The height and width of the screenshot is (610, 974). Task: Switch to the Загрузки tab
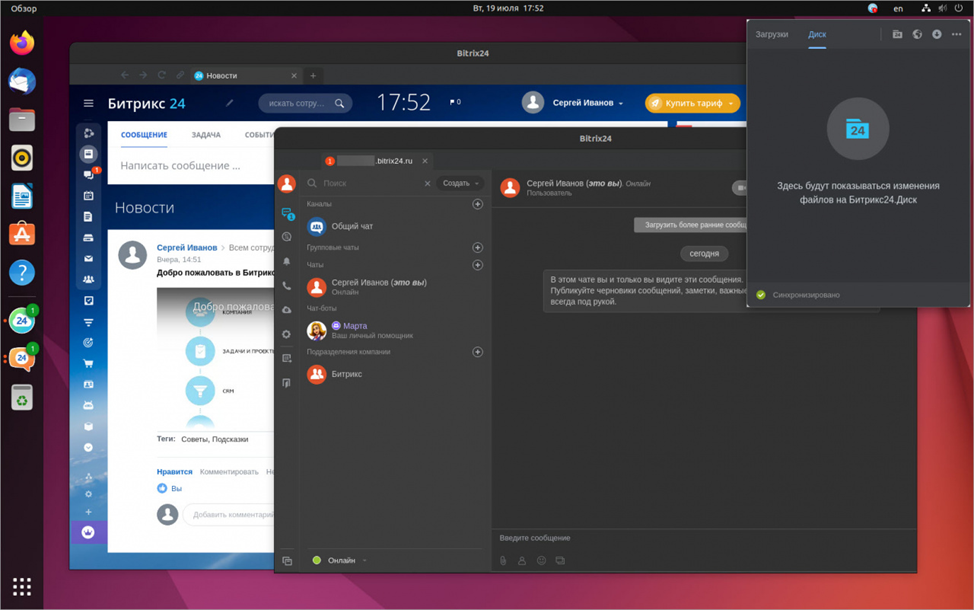pyautogui.click(x=771, y=34)
